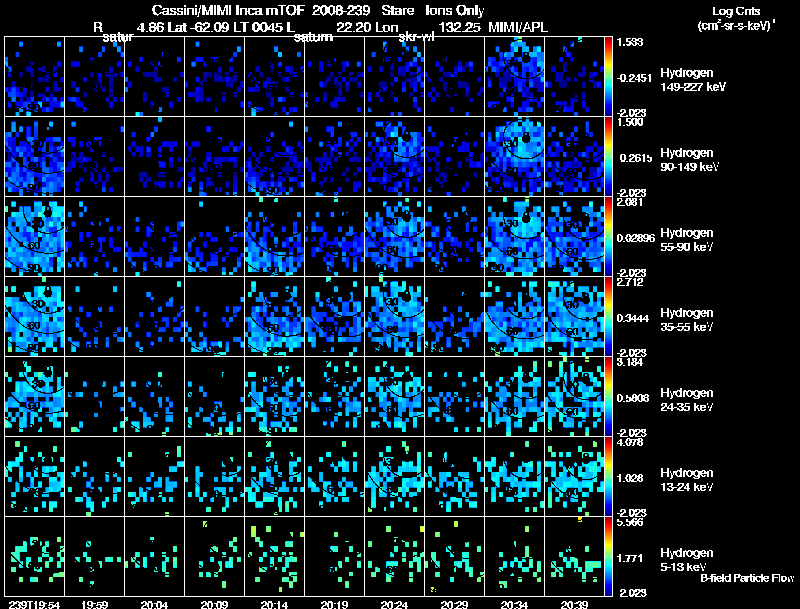Click the 'skr-wl' overlay label
Viewport: 800px width, 609px height.
416,37
